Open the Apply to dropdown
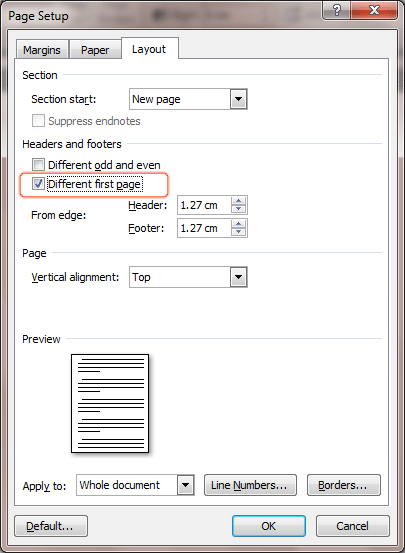The image size is (405, 553). (x=186, y=485)
